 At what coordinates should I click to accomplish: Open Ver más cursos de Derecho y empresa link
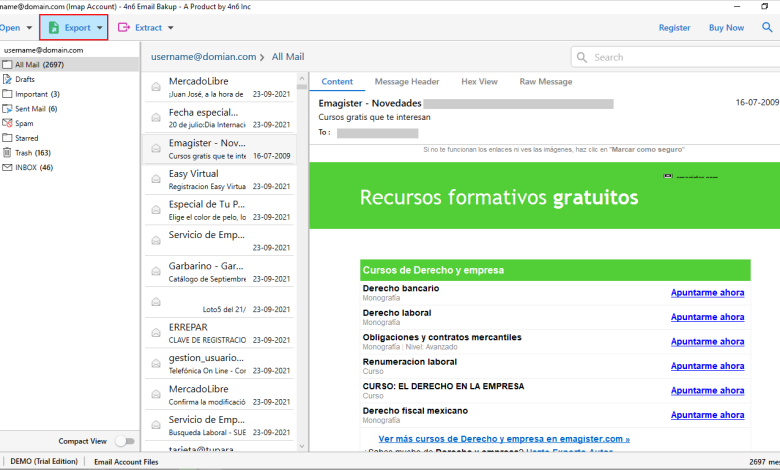[x=504, y=439]
